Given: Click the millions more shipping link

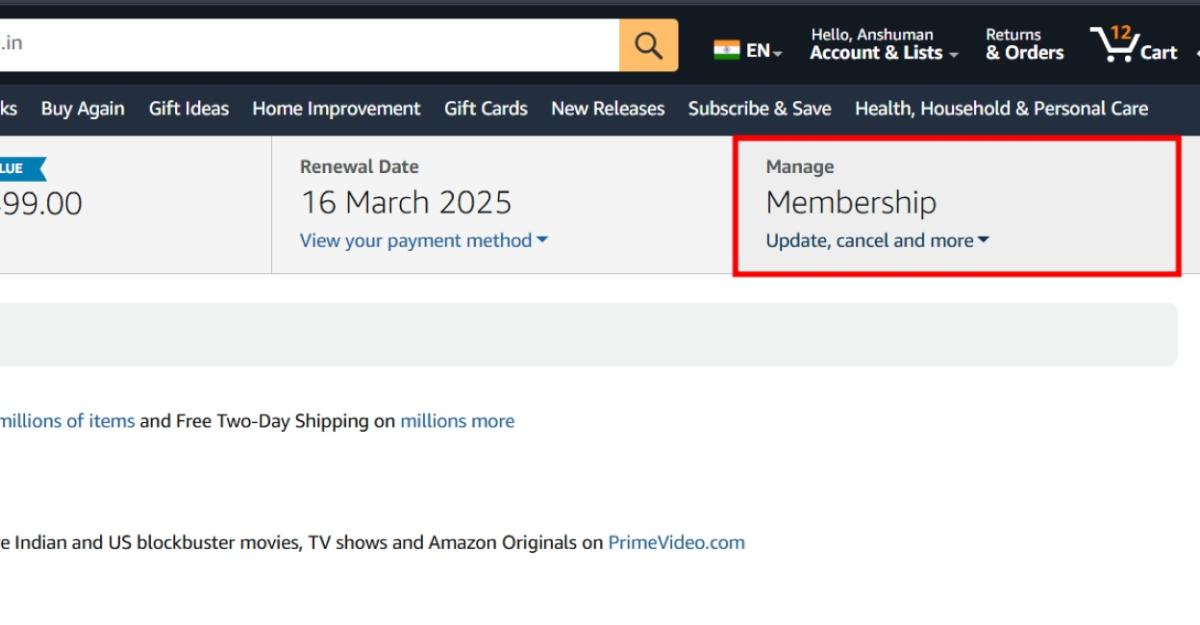Looking at the screenshot, I should click(x=457, y=420).
